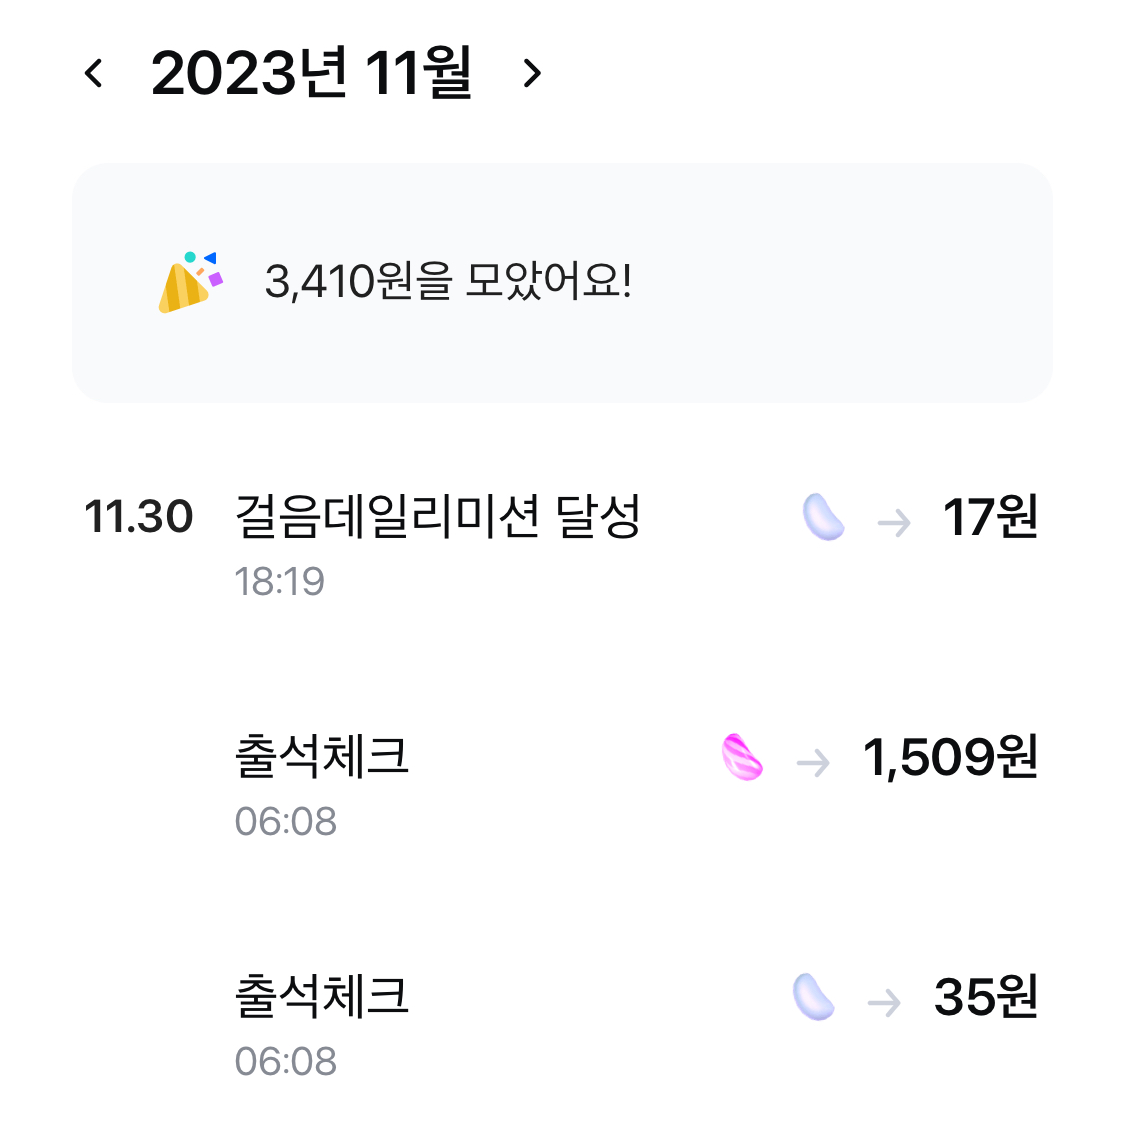Select the 06:08 time on the second 출석체크
The height and width of the screenshot is (1125, 1125).
click(x=287, y=1061)
